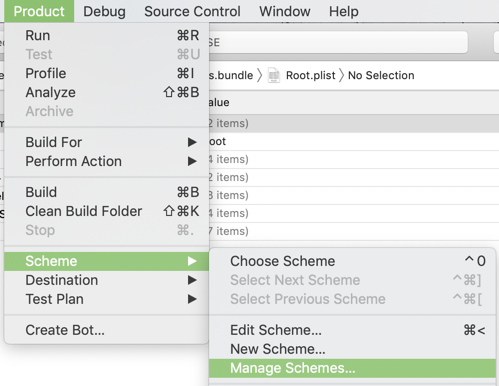Select New Scheme… option

[x=353, y=349]
